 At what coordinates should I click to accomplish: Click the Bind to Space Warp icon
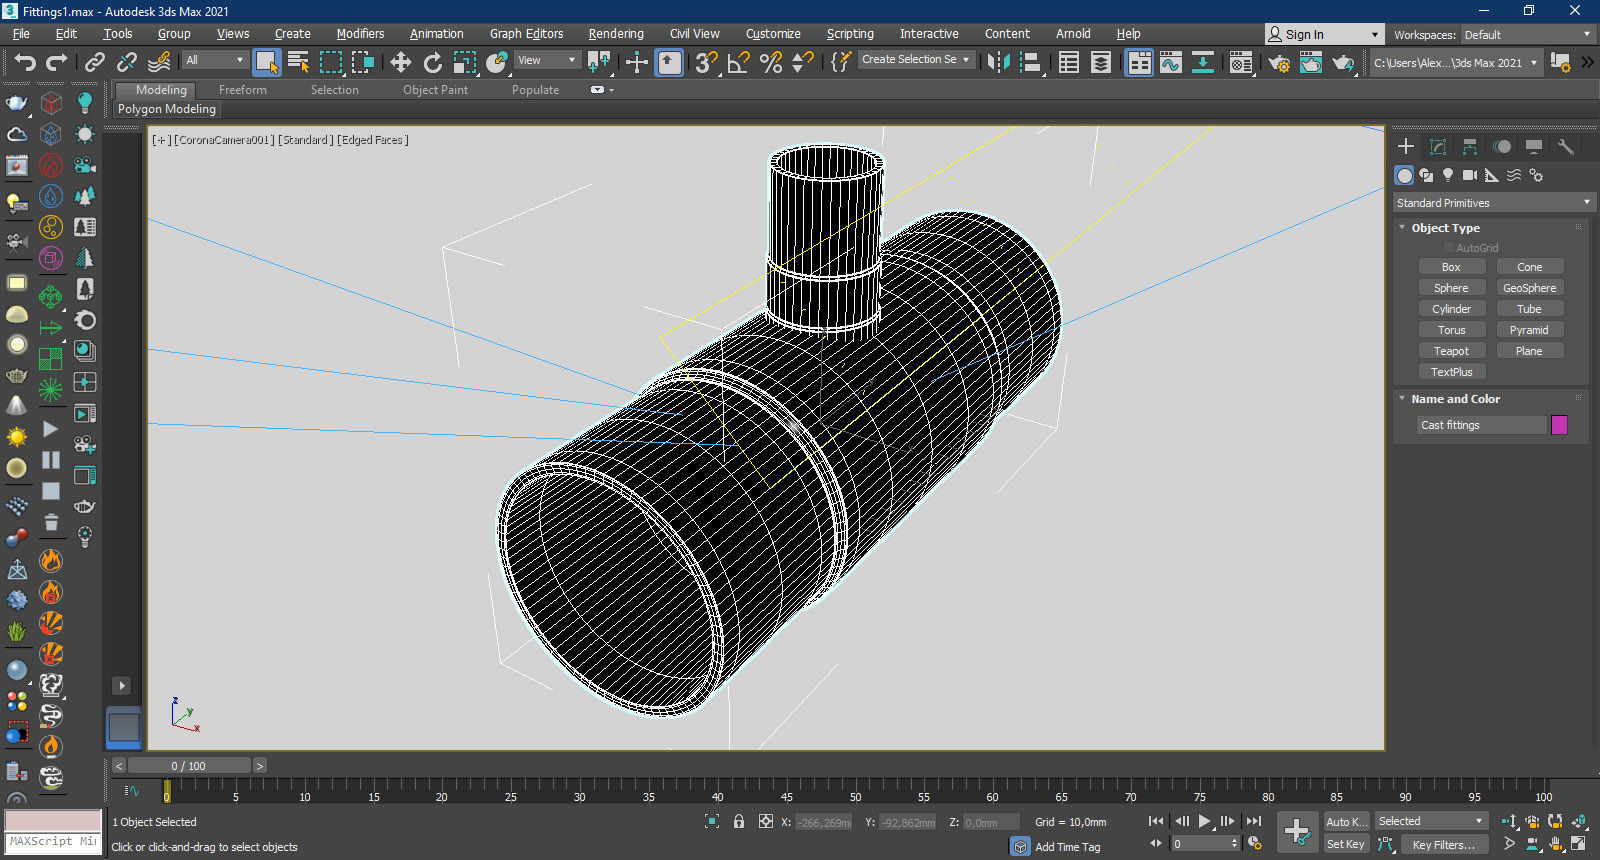click(x=159, y=62)
